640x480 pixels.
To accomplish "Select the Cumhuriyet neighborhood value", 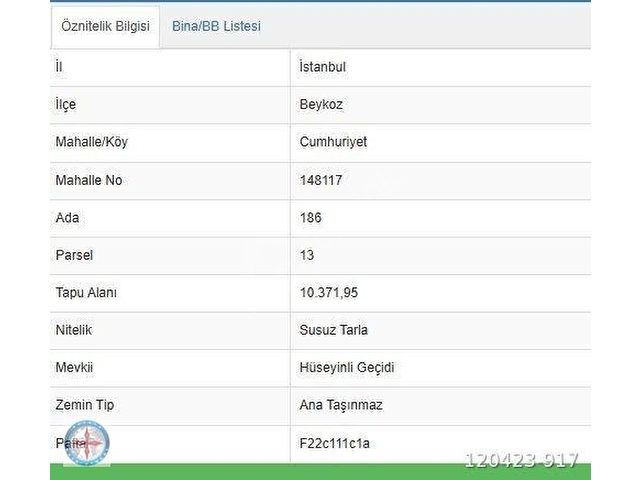I will coord(333,142).
